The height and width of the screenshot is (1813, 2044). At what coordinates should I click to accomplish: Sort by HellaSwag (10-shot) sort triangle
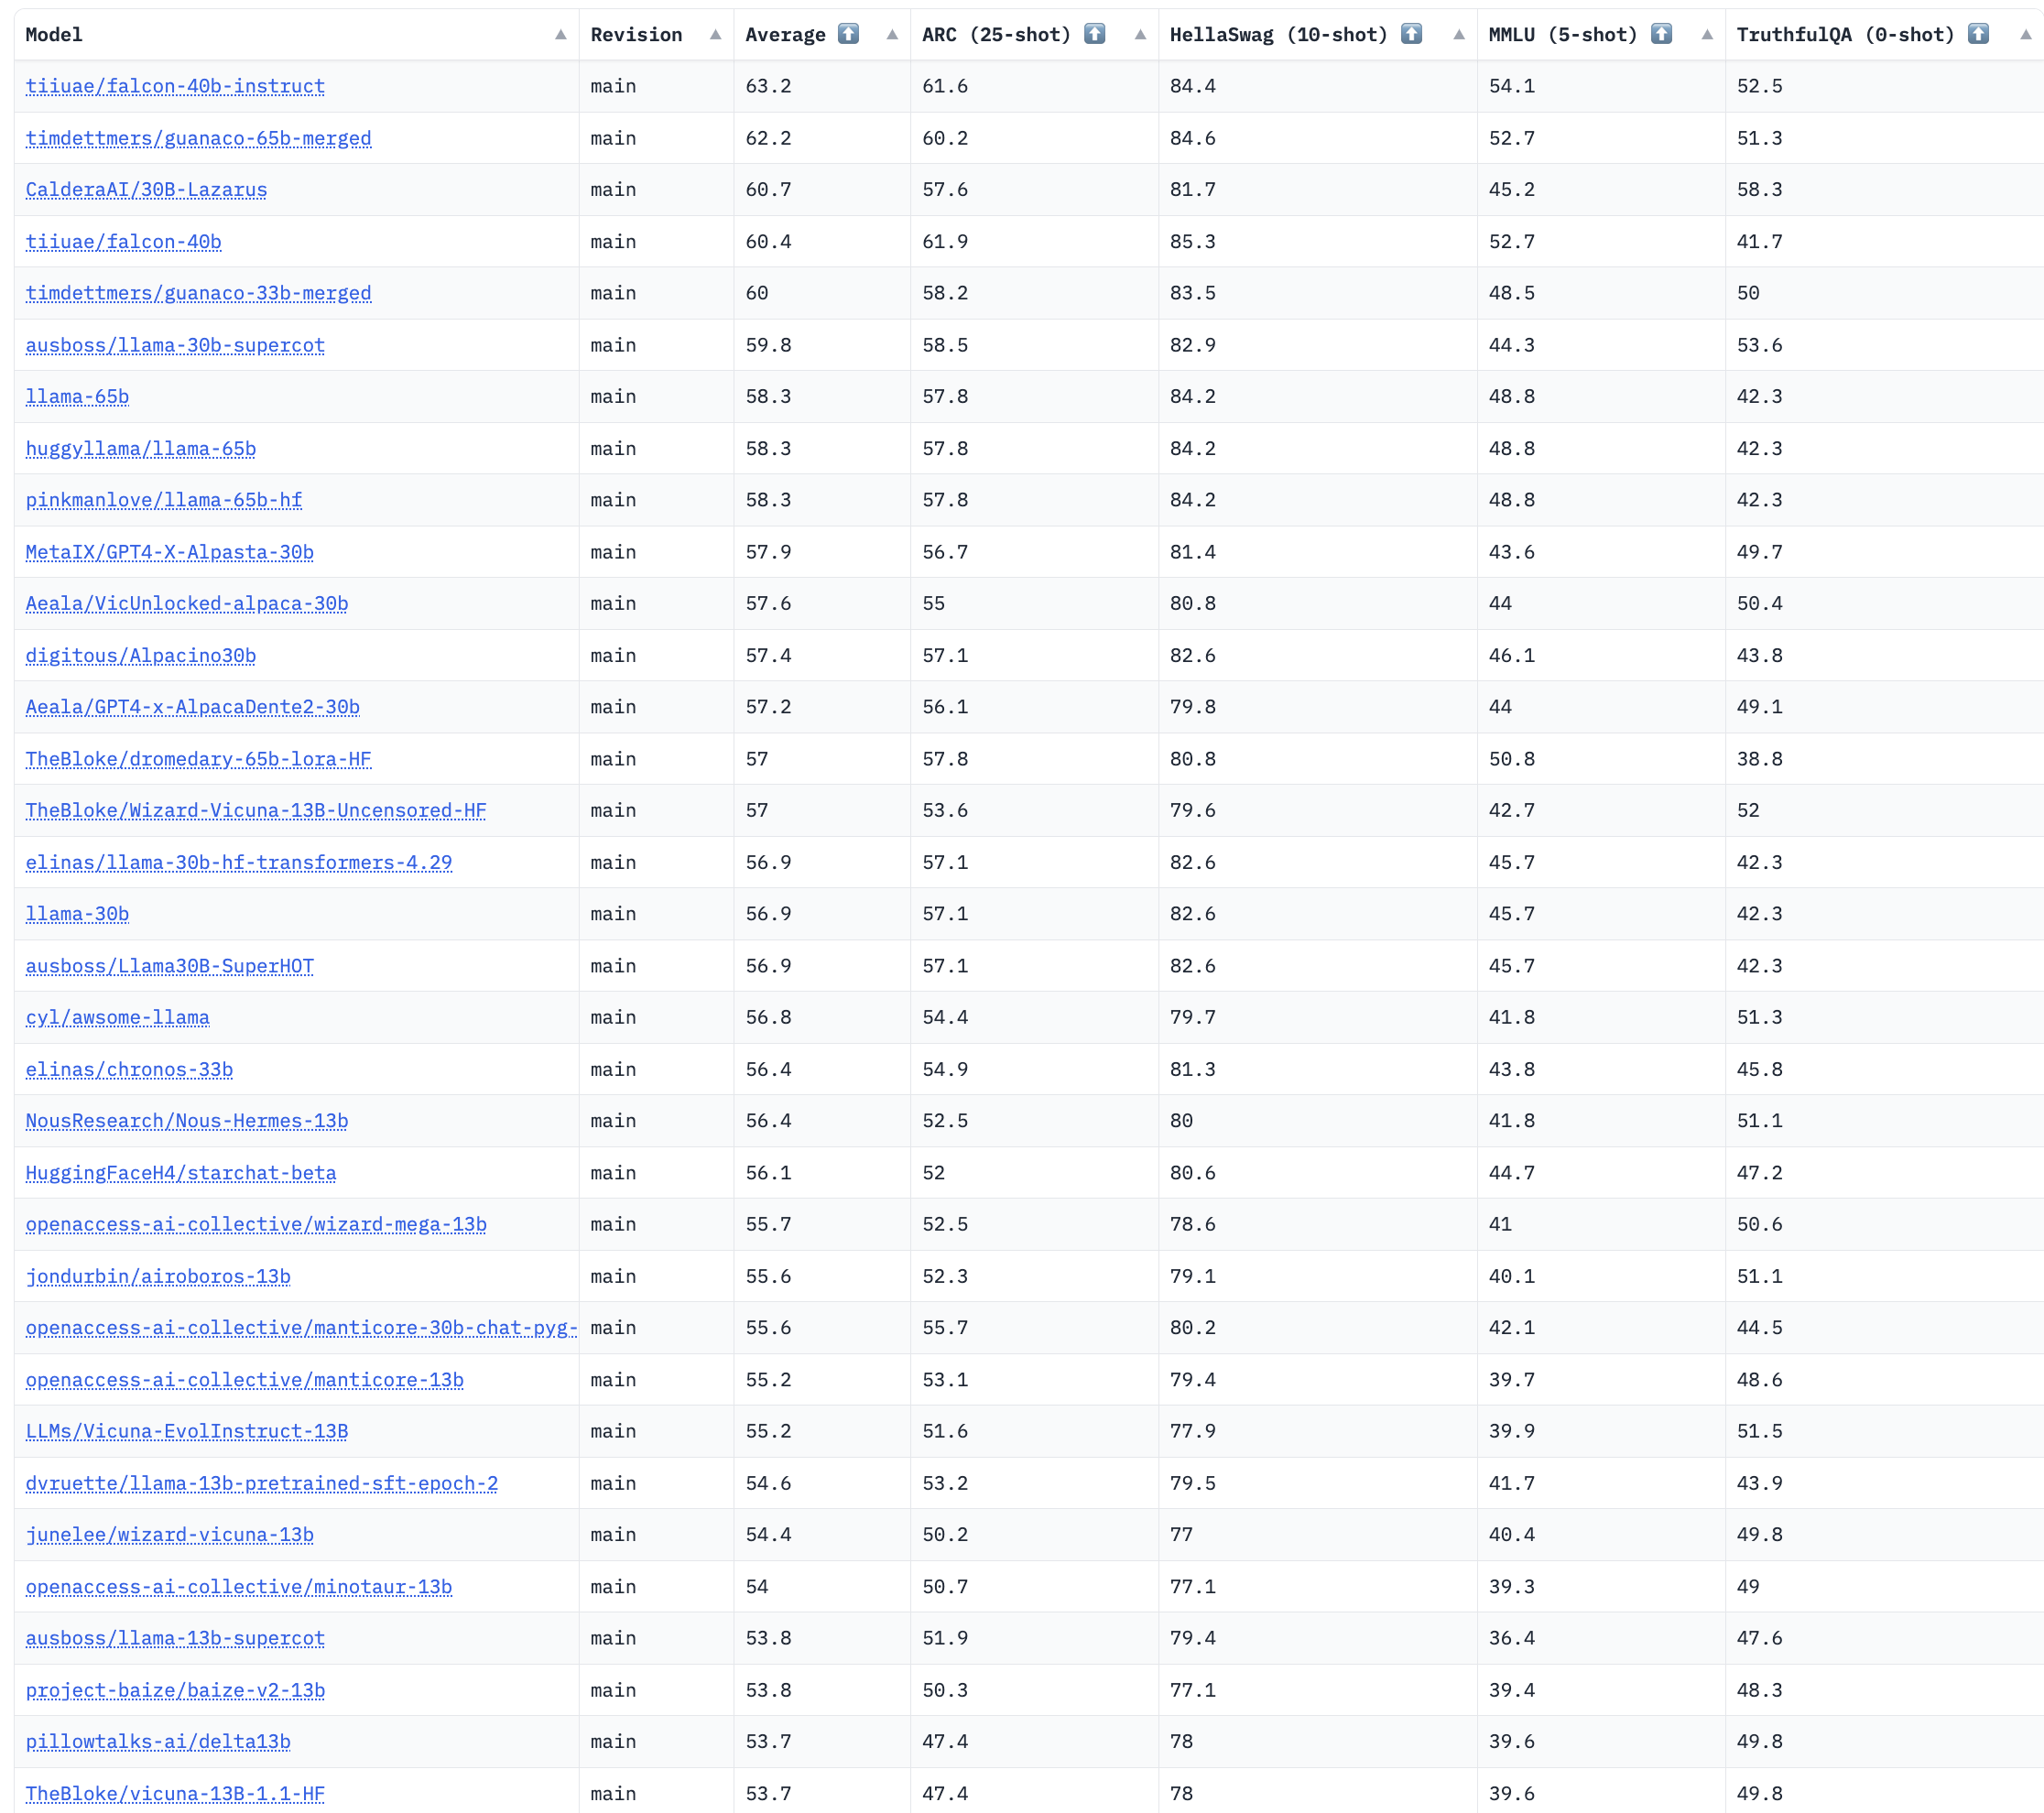[1459, 35]
